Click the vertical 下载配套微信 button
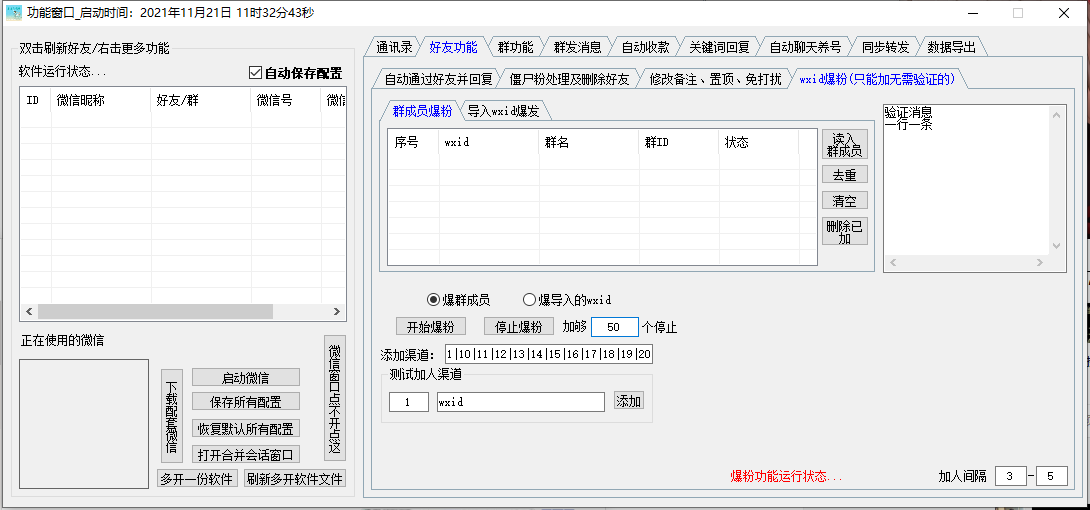 172,416
